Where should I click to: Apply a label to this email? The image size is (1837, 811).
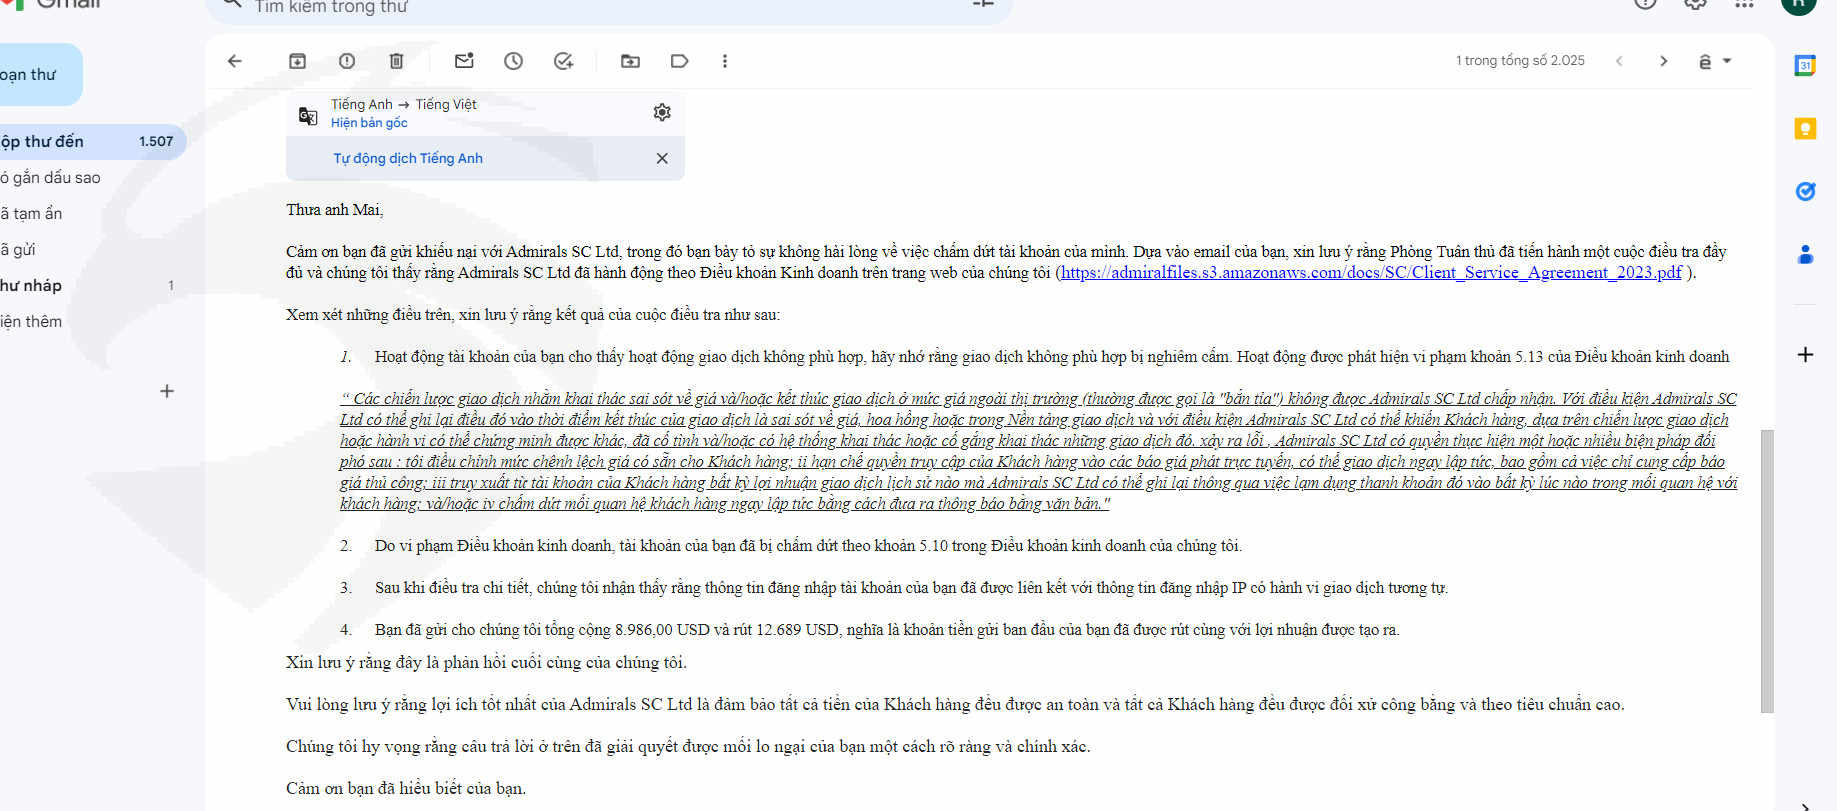[x=679, y=61]
